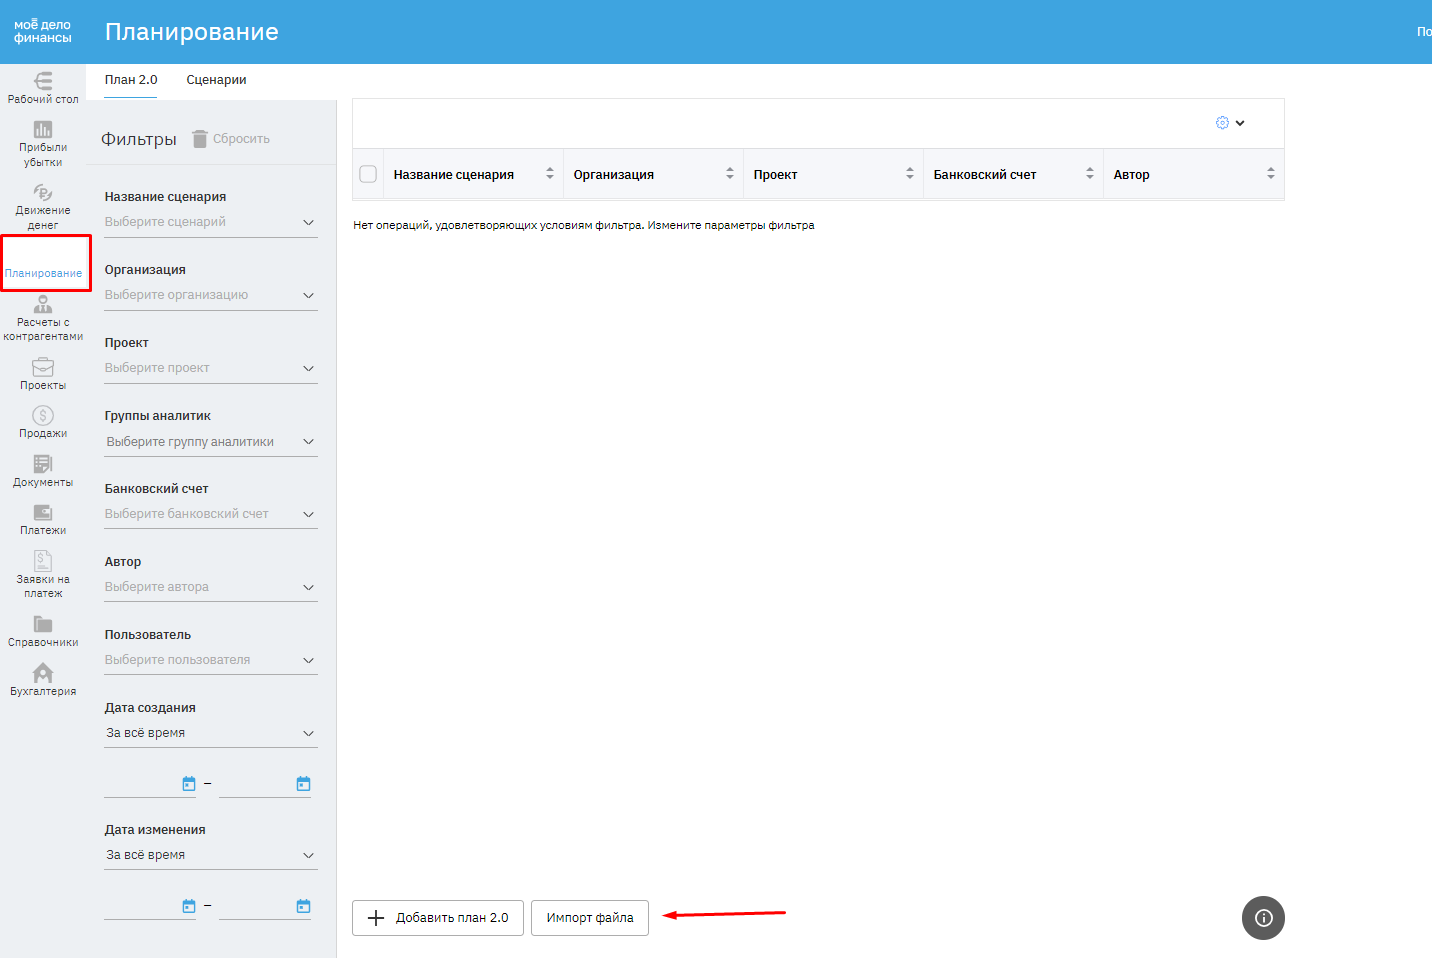Click the Планирование page title
The width and height of the screenshot is (1432, 958).
(192, 32)
